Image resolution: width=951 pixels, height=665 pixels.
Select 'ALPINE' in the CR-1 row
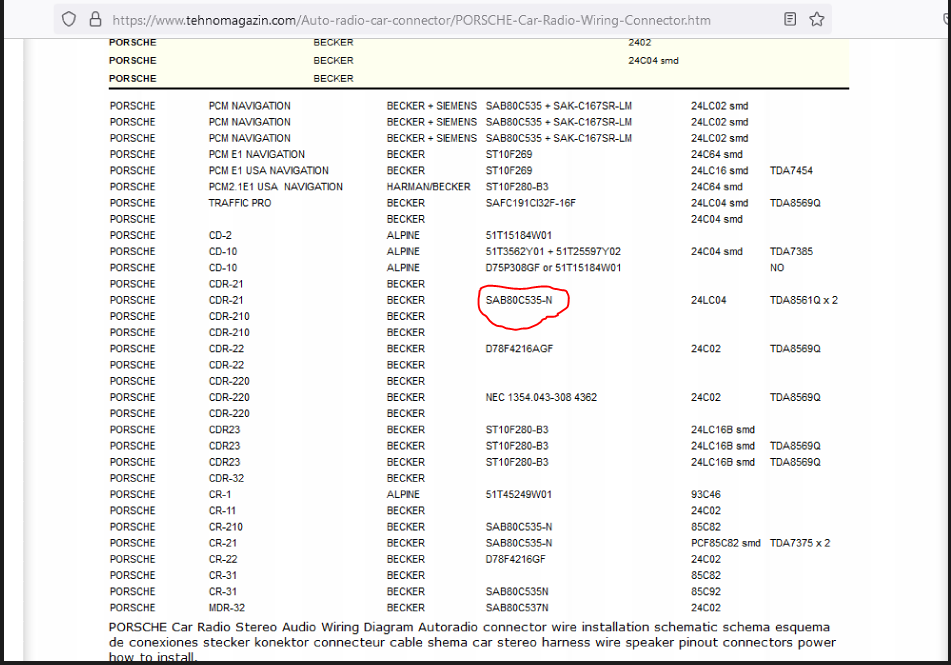pos(403,495)
